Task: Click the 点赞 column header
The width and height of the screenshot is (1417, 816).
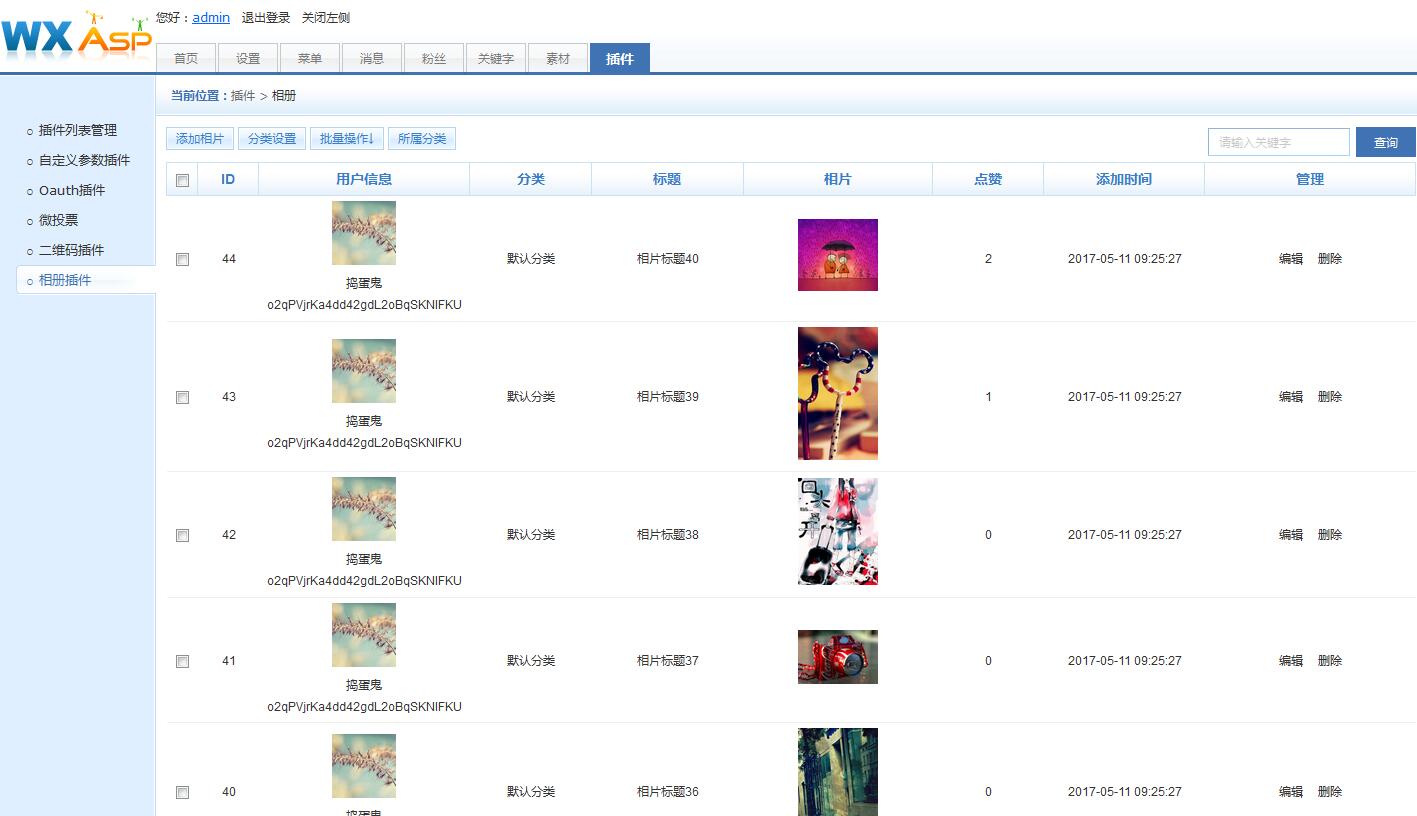Action: click(x=988, y=179)
